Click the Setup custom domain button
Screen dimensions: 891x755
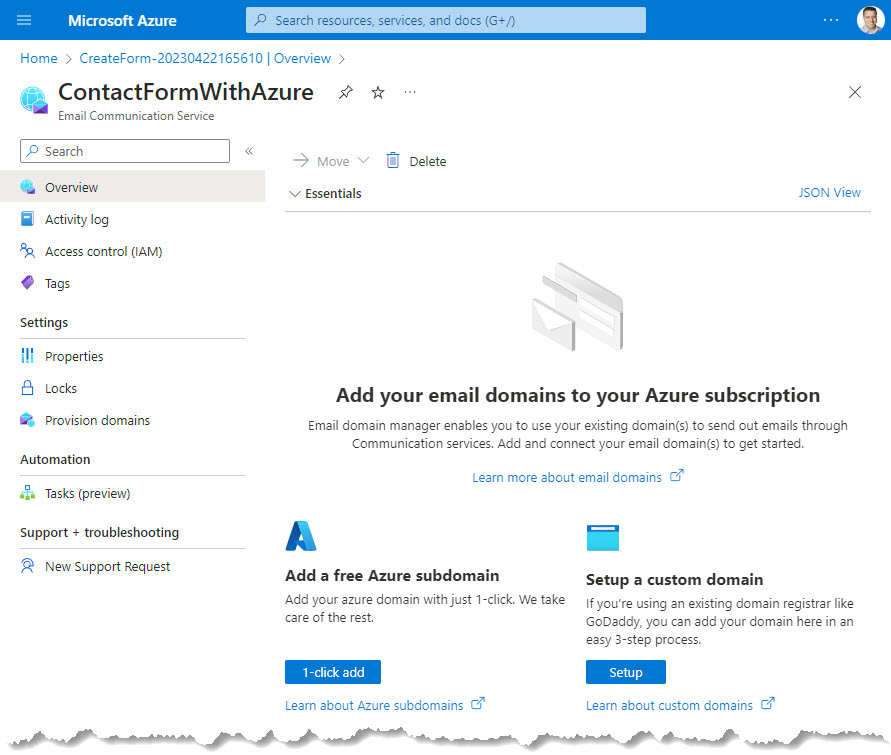[x=625, y=672]
